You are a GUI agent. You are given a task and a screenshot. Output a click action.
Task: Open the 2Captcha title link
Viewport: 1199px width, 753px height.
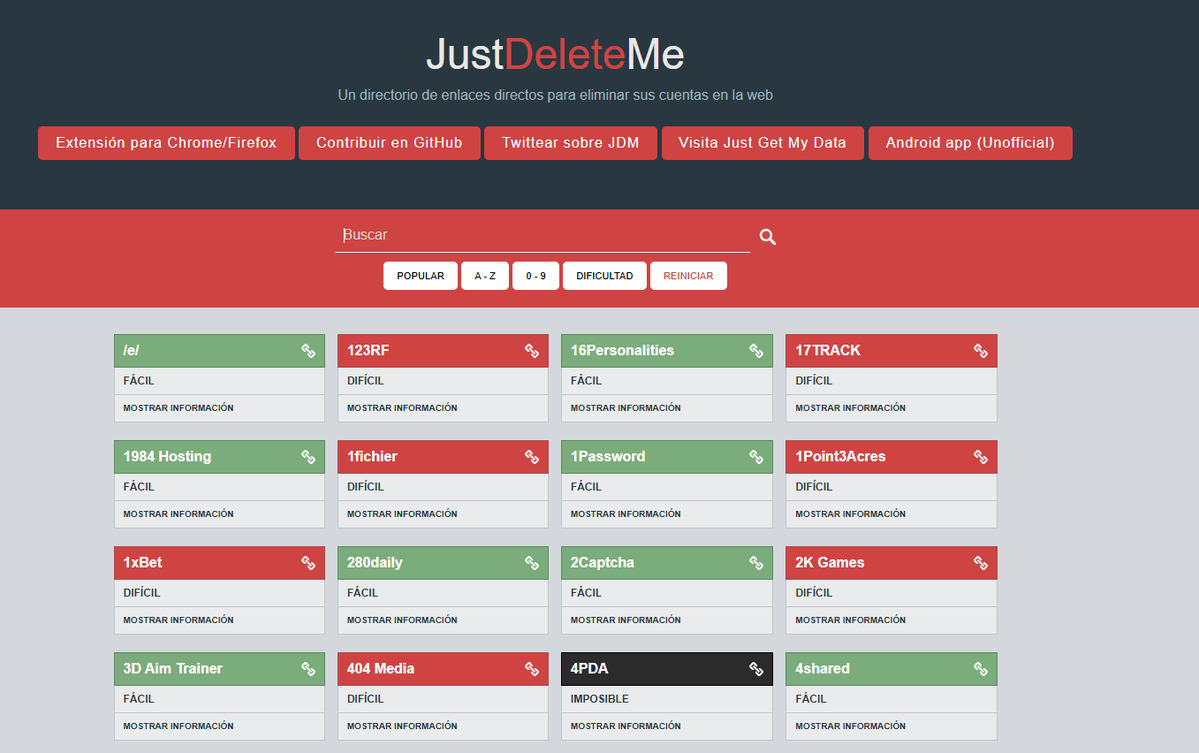pyautogui.click(x=603, y=563)
